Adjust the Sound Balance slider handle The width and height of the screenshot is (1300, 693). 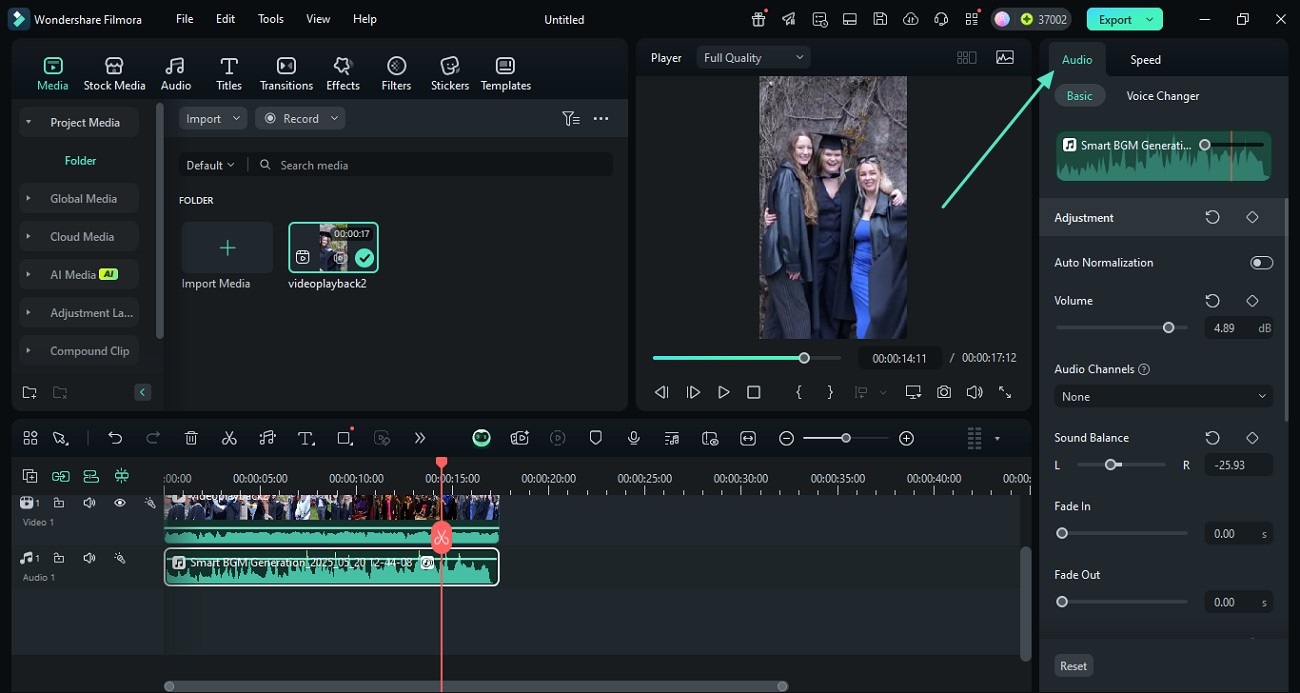1110,465
